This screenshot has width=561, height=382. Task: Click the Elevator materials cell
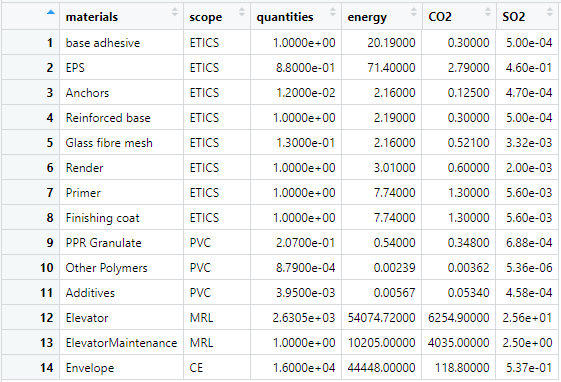coord(87,318)
